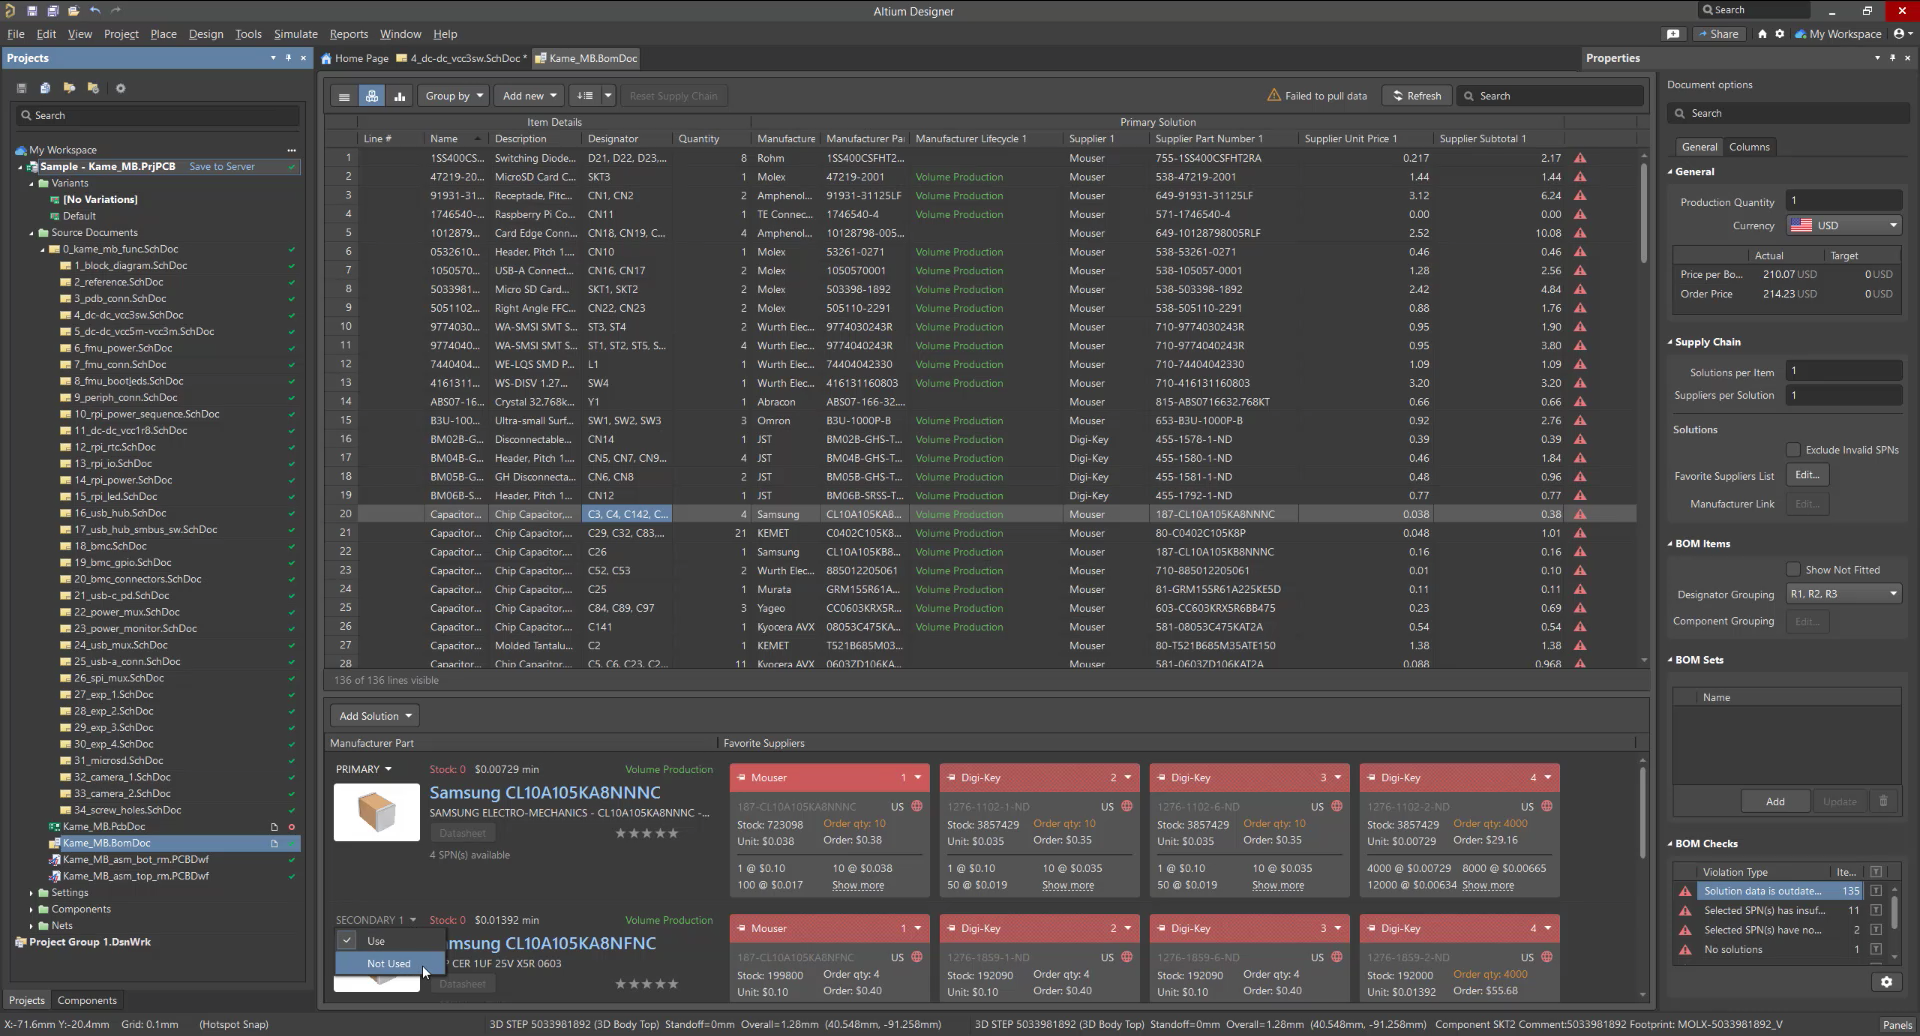Open workspace comments via chat bubble icon
This screenshot has height=1036, width=1920.
point(1673,33)
